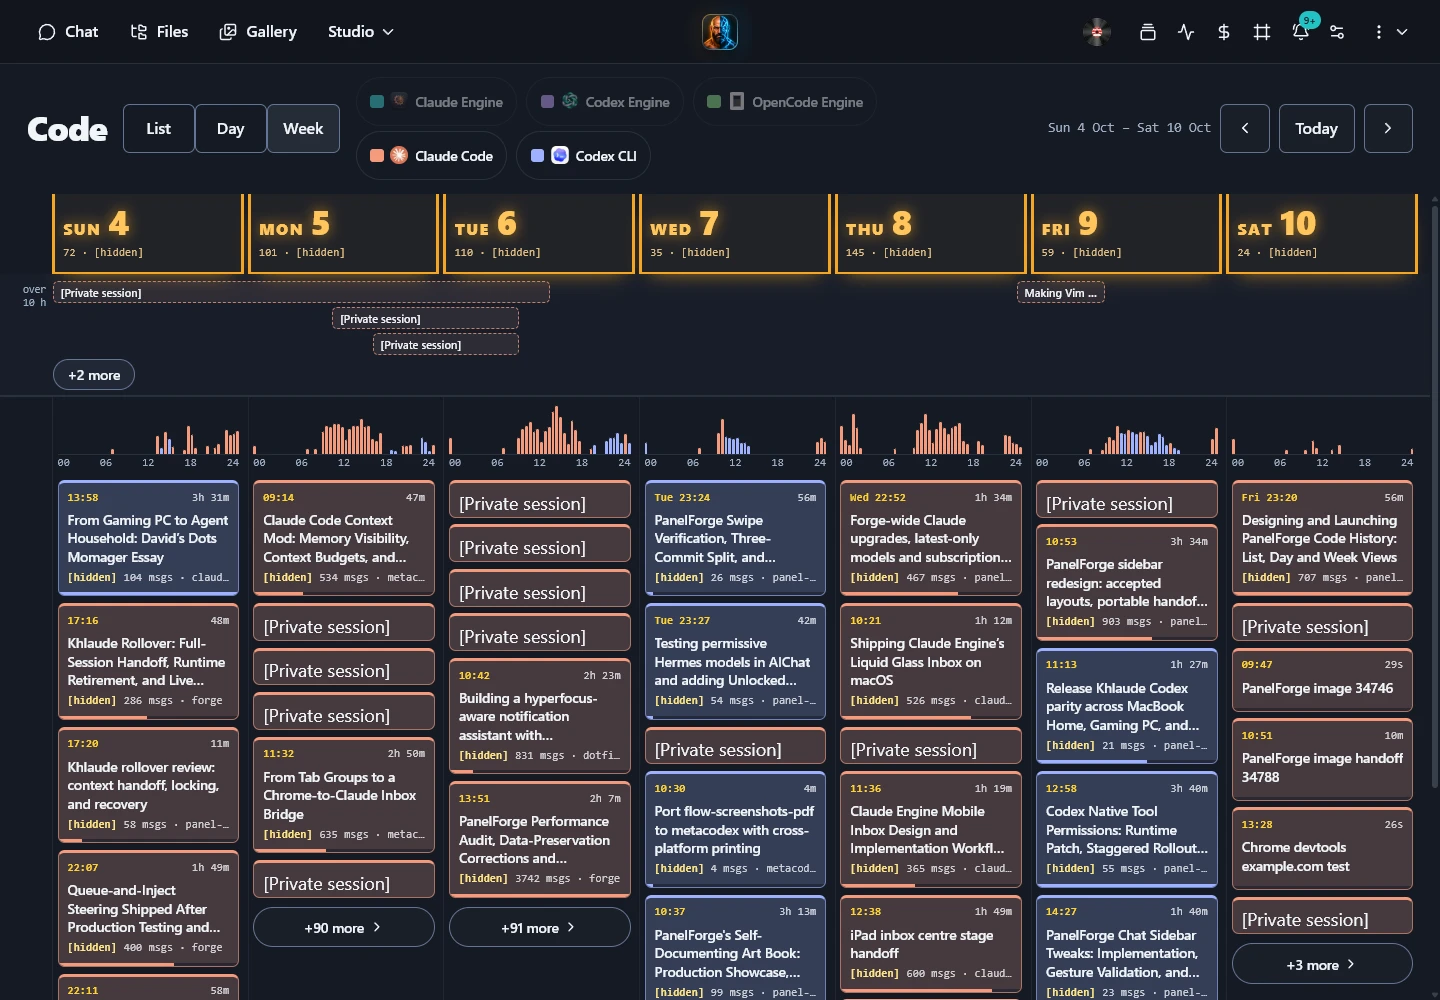Expand the Studio dropdown menu
Image resolution: width=1440 pixels, height=1000 pixels.
coord(361,32)
